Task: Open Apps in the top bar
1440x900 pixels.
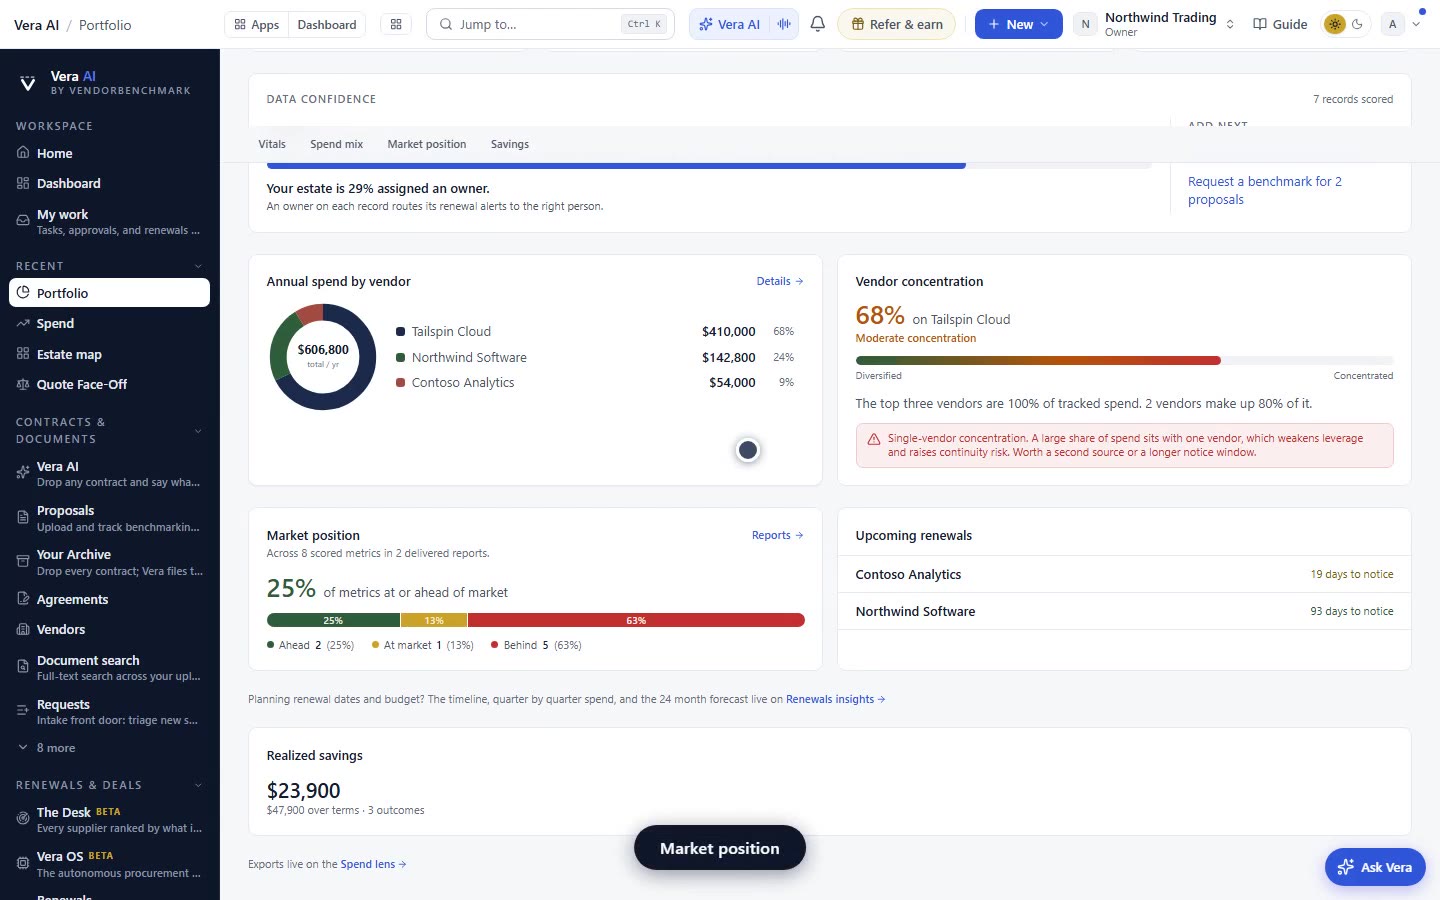Action: tap(257, 24)
